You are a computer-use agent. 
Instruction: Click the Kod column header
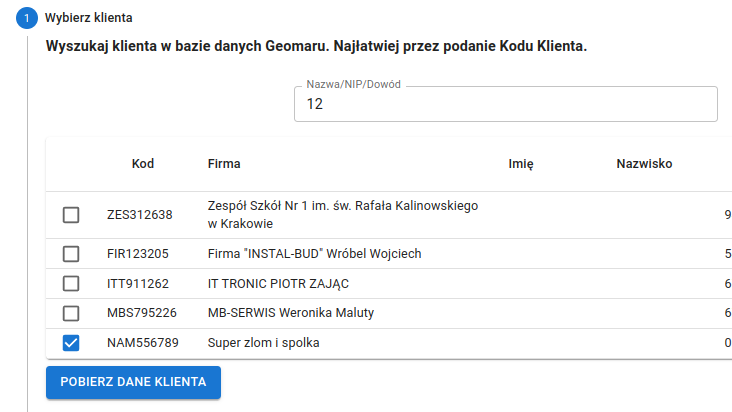[x=143, y=164]
